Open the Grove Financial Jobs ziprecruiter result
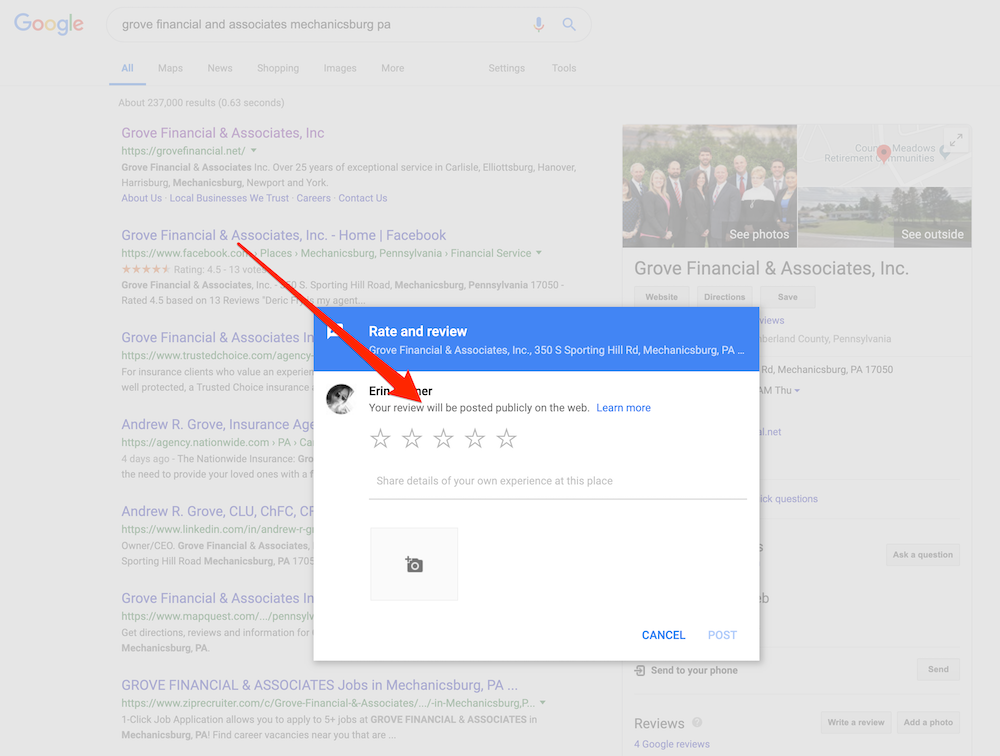Screen dimensions: 1000x756 [x=320, y=685]
